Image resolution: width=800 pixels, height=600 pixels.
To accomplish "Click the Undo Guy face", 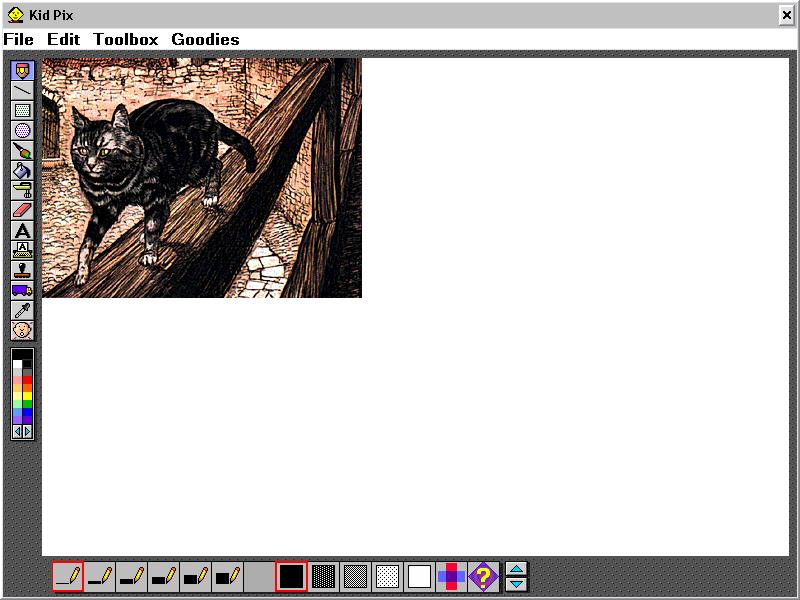I will pyautogui.click(x=22, y=330).
